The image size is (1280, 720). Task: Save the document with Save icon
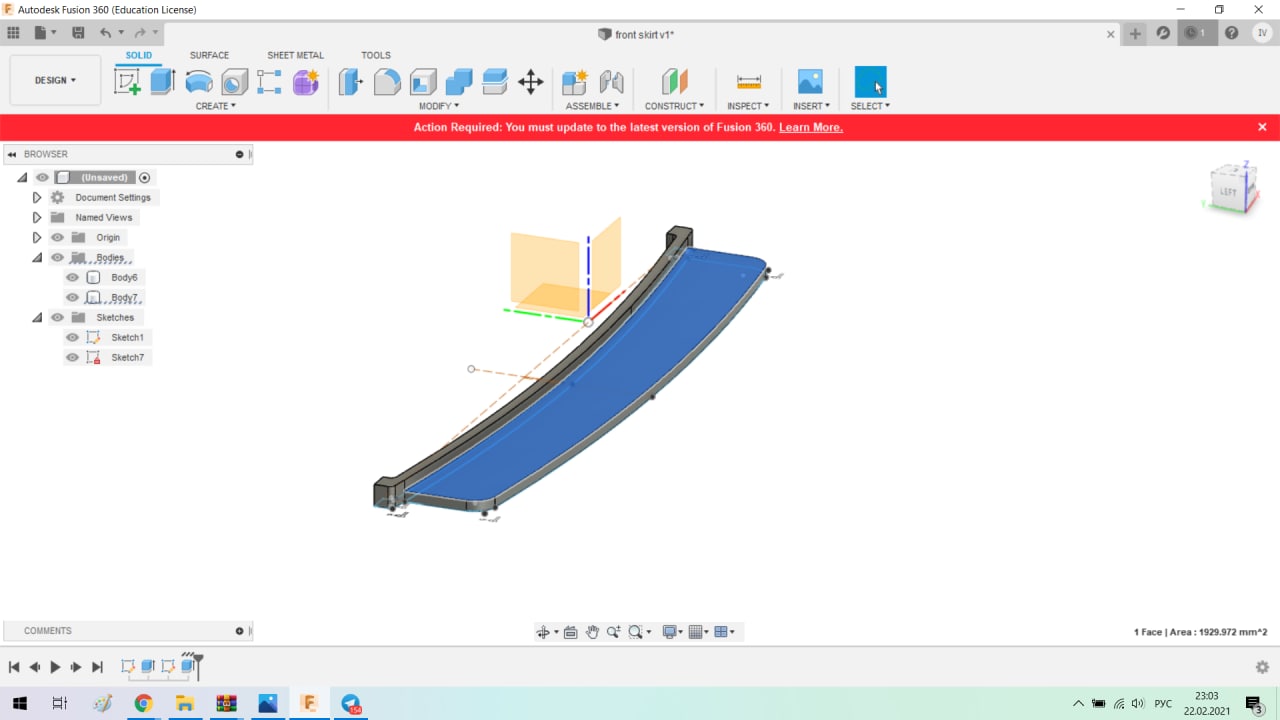[x=78, y=33]
